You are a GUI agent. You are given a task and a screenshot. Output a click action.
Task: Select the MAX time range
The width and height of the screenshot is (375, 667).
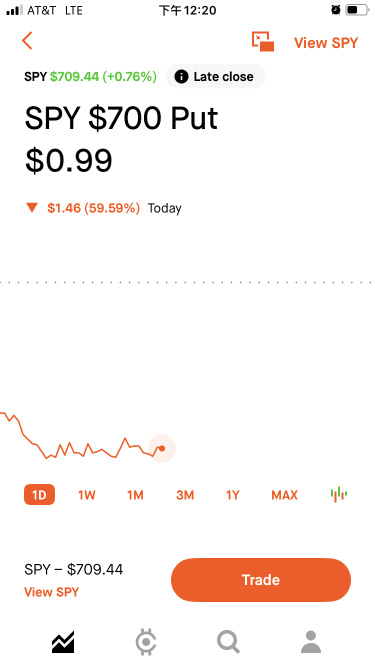(284, 495)
